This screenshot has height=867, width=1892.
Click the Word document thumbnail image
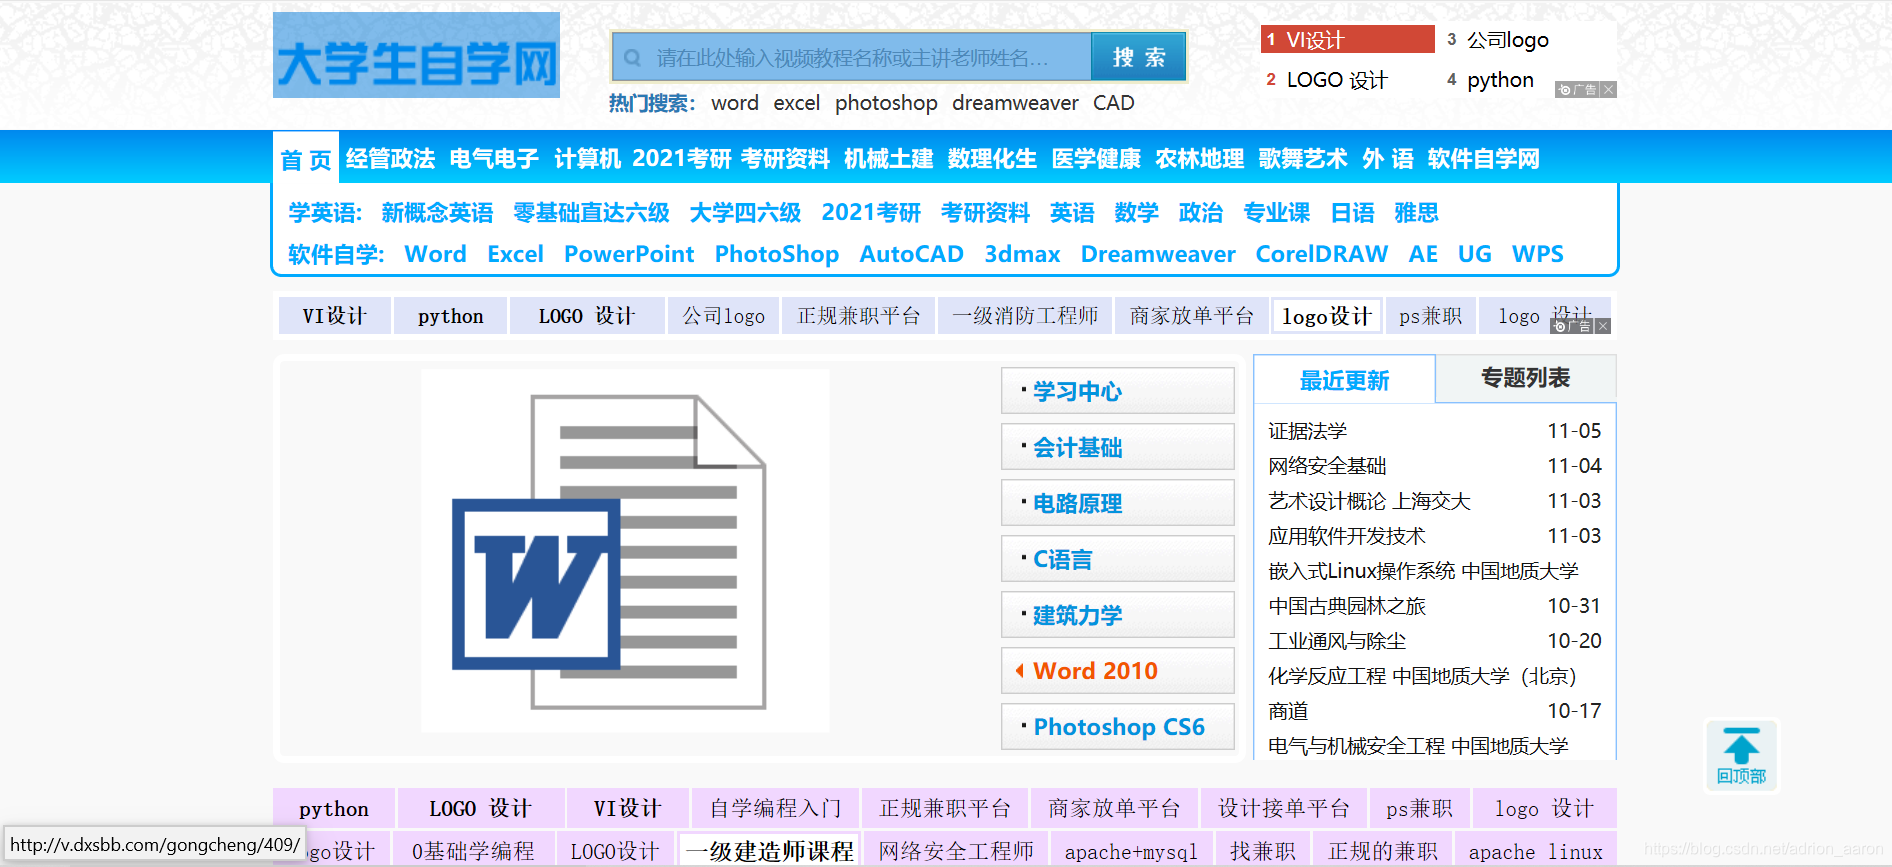pos(625,551)
